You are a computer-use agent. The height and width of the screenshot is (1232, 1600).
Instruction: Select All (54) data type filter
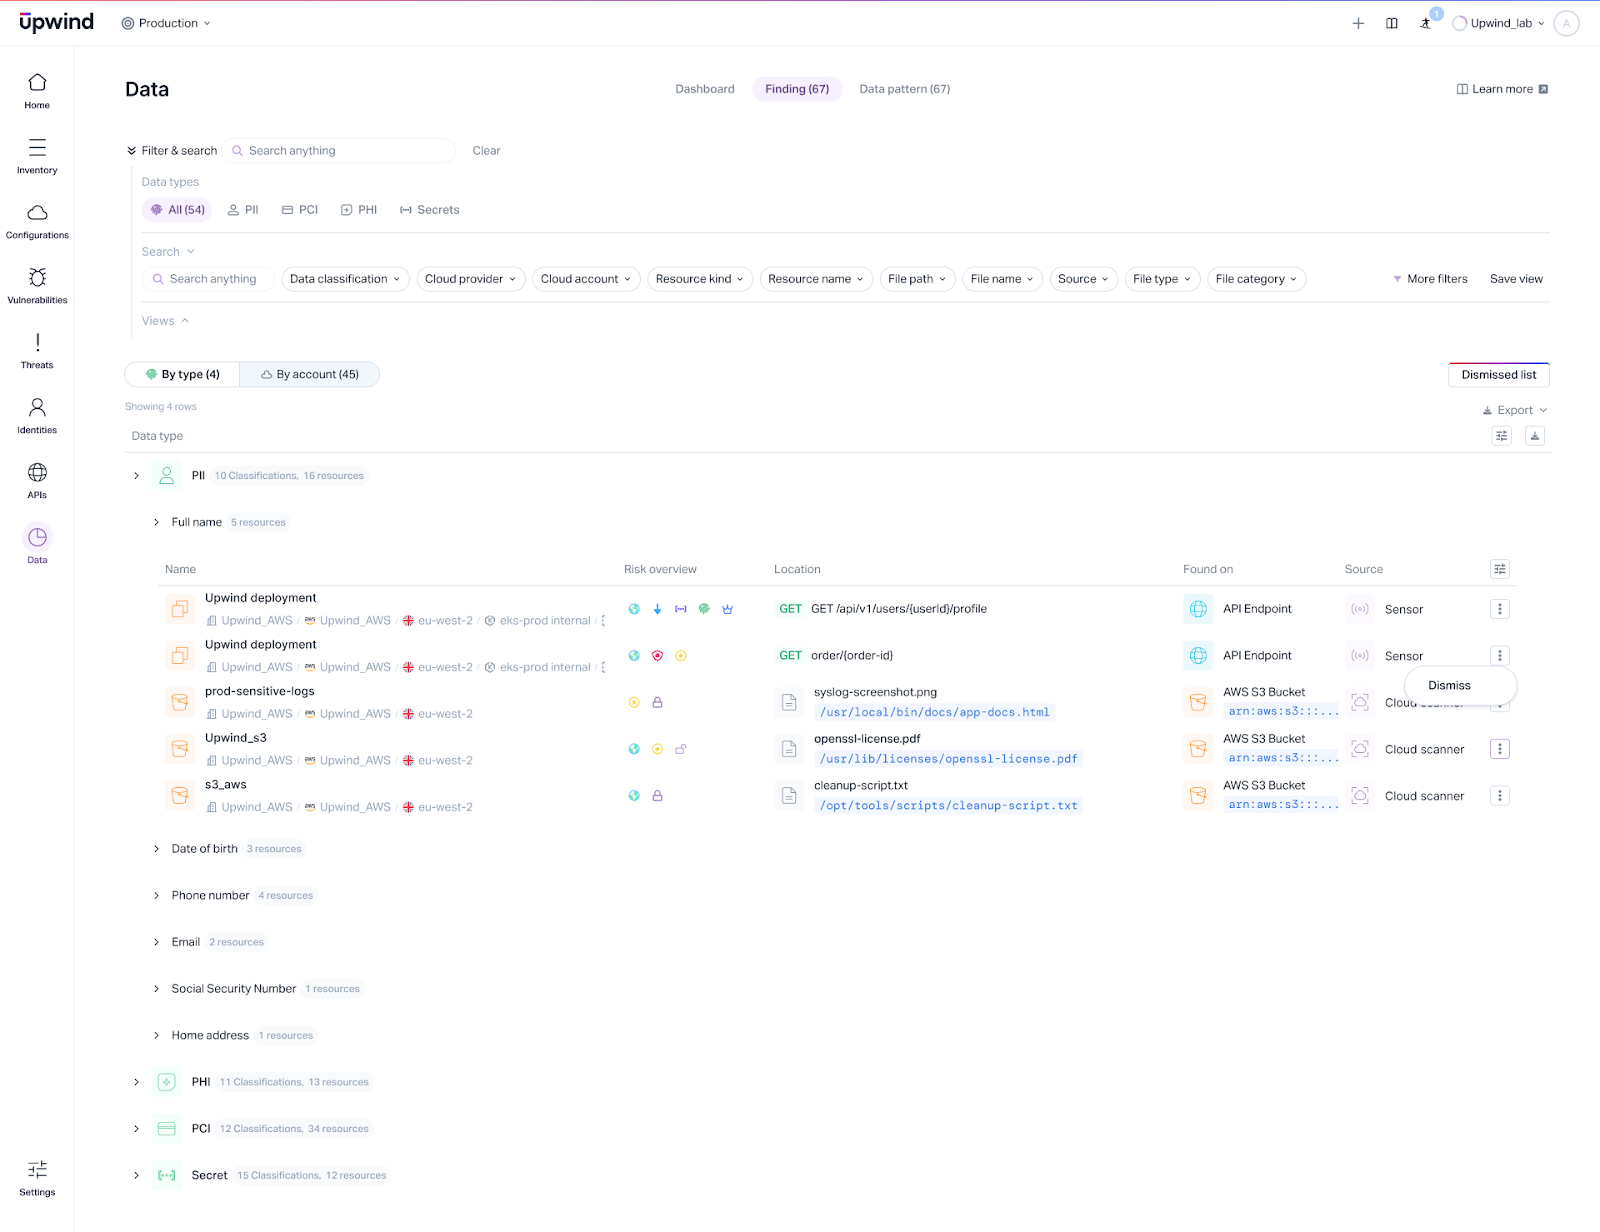(177, 210)
